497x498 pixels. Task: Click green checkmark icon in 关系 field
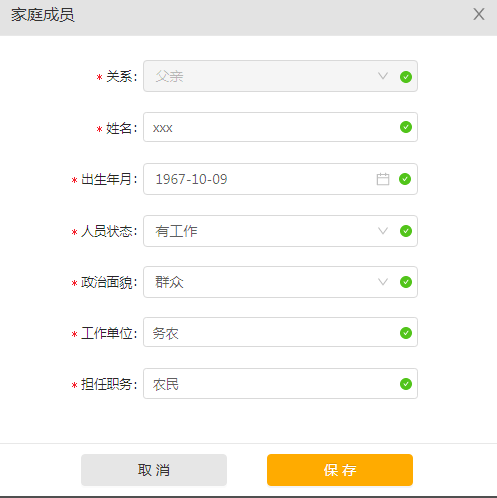[406, 77]
